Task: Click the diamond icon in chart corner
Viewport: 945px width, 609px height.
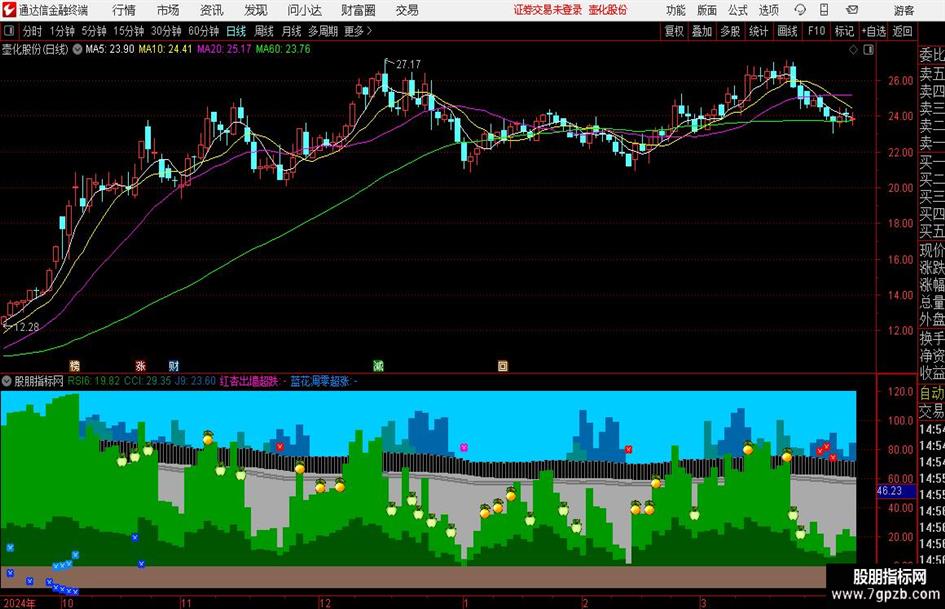Action: [x=853, y=50]
